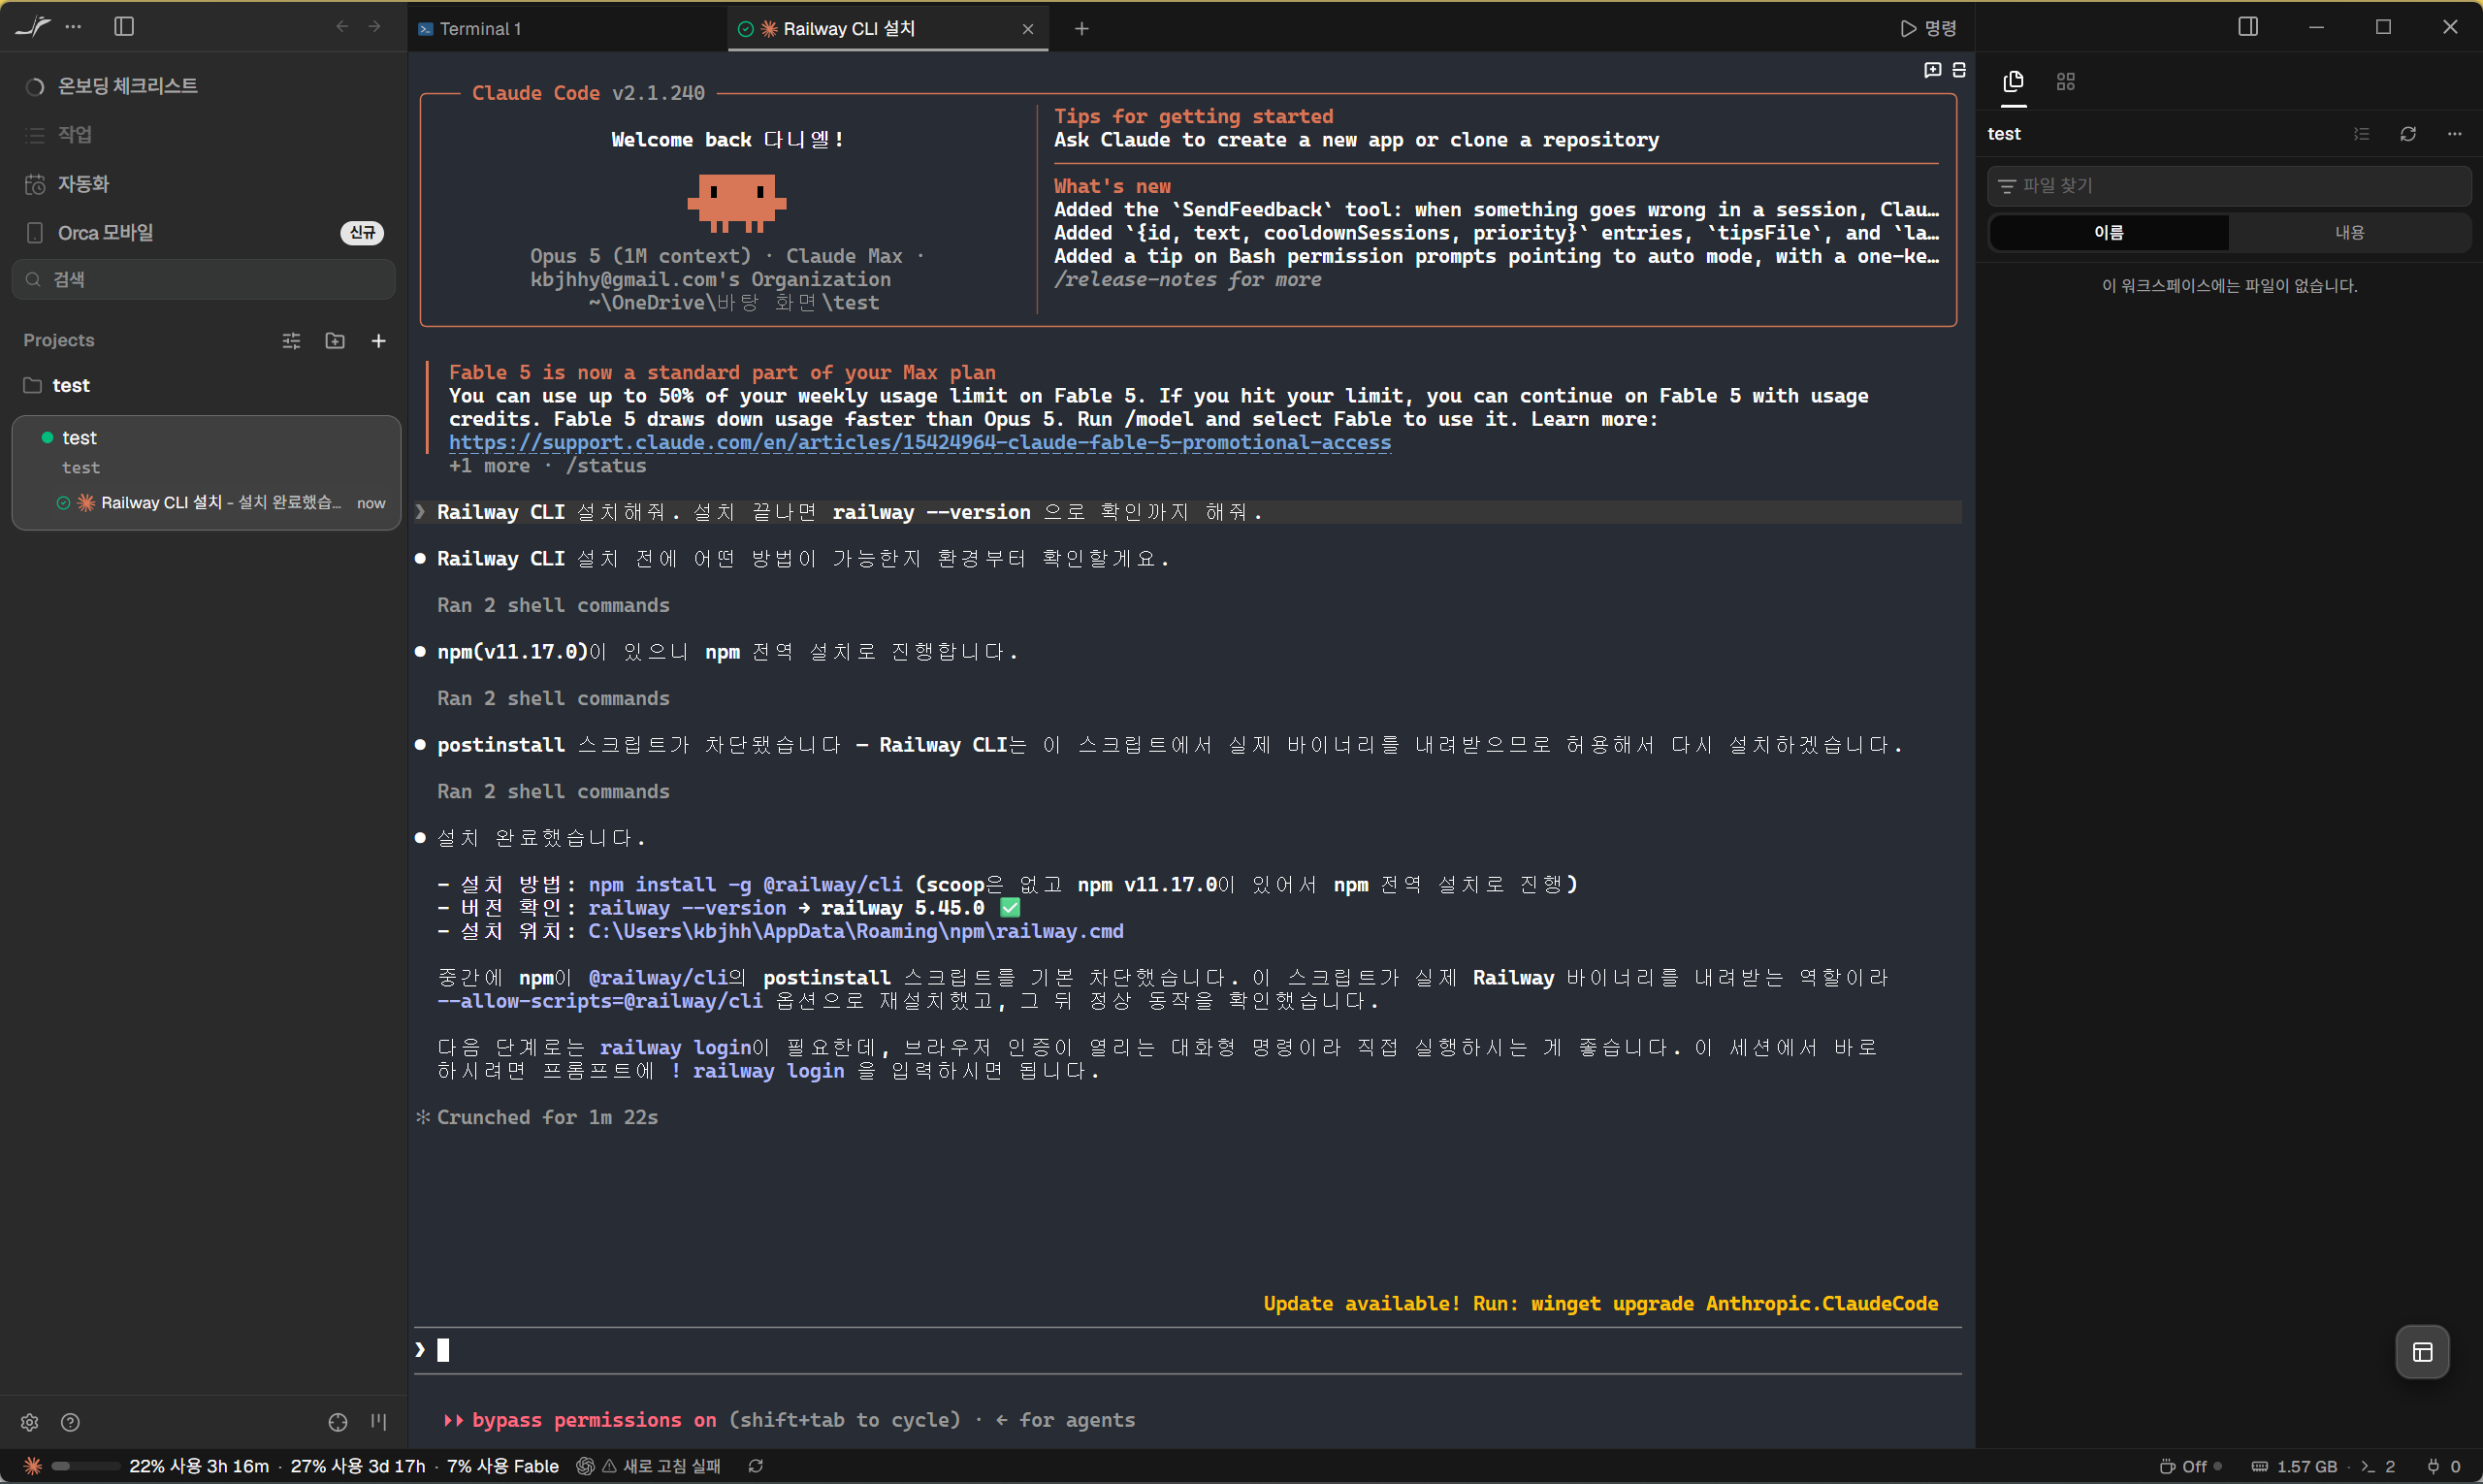Open the Projects filter settings icon

coord(291,341)
